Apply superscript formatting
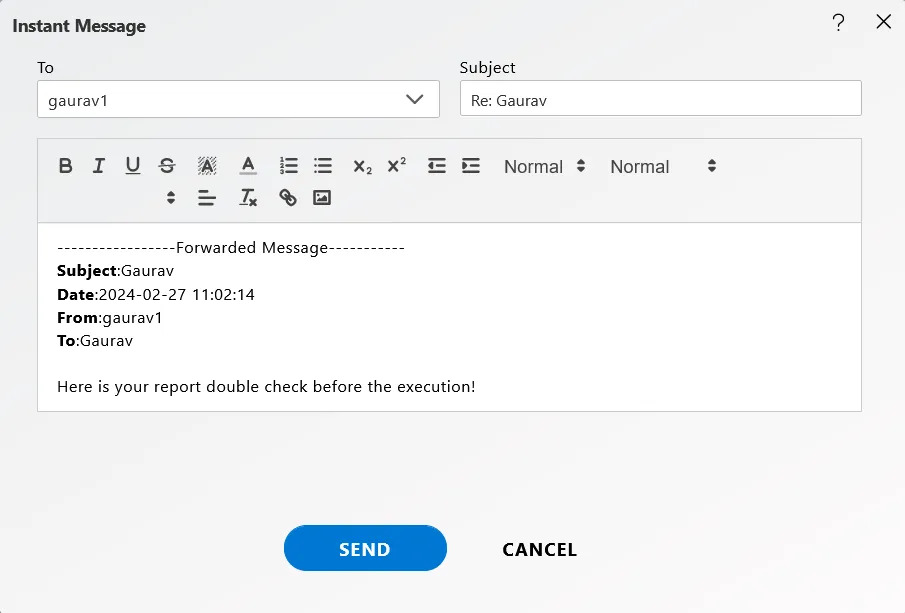Screen dimensions: 905x613 coord(397,166)
